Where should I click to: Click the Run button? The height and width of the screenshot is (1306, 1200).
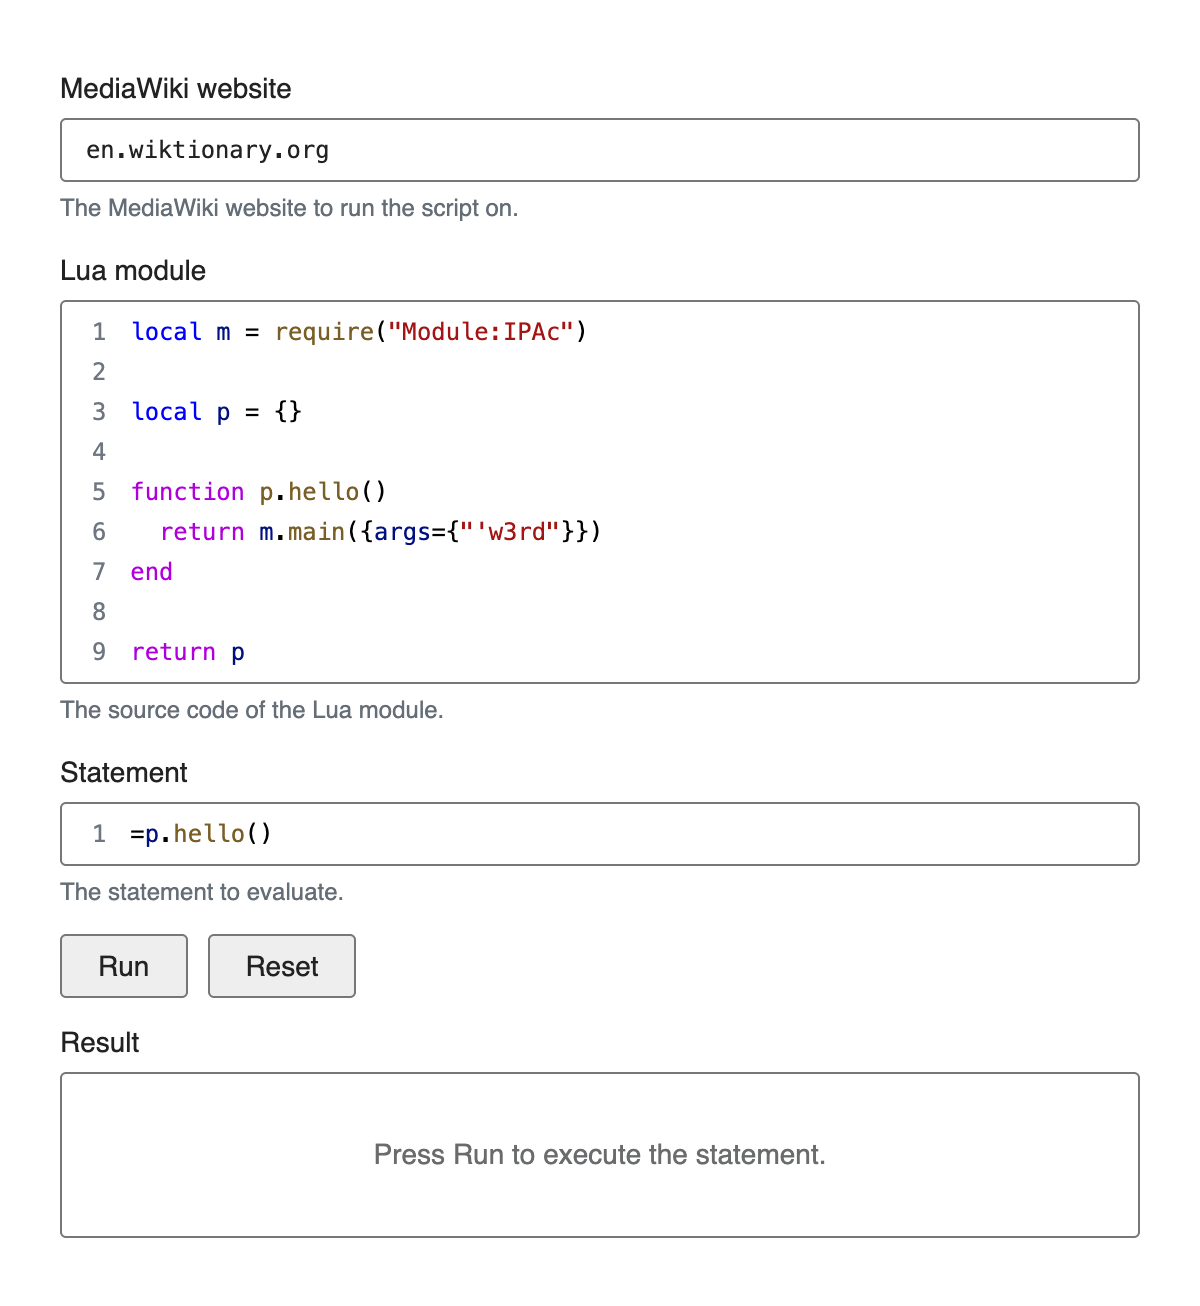tap(124, 966)
